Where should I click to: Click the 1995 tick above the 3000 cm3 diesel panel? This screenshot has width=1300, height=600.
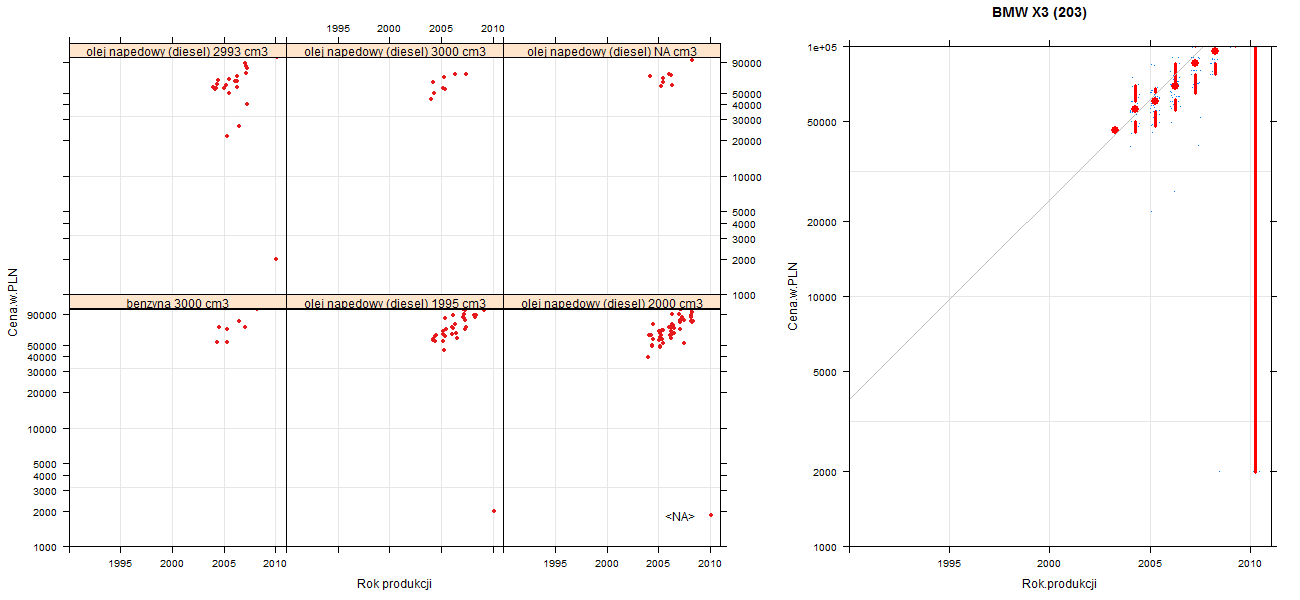pyautogui.click(x=338, y=28)
